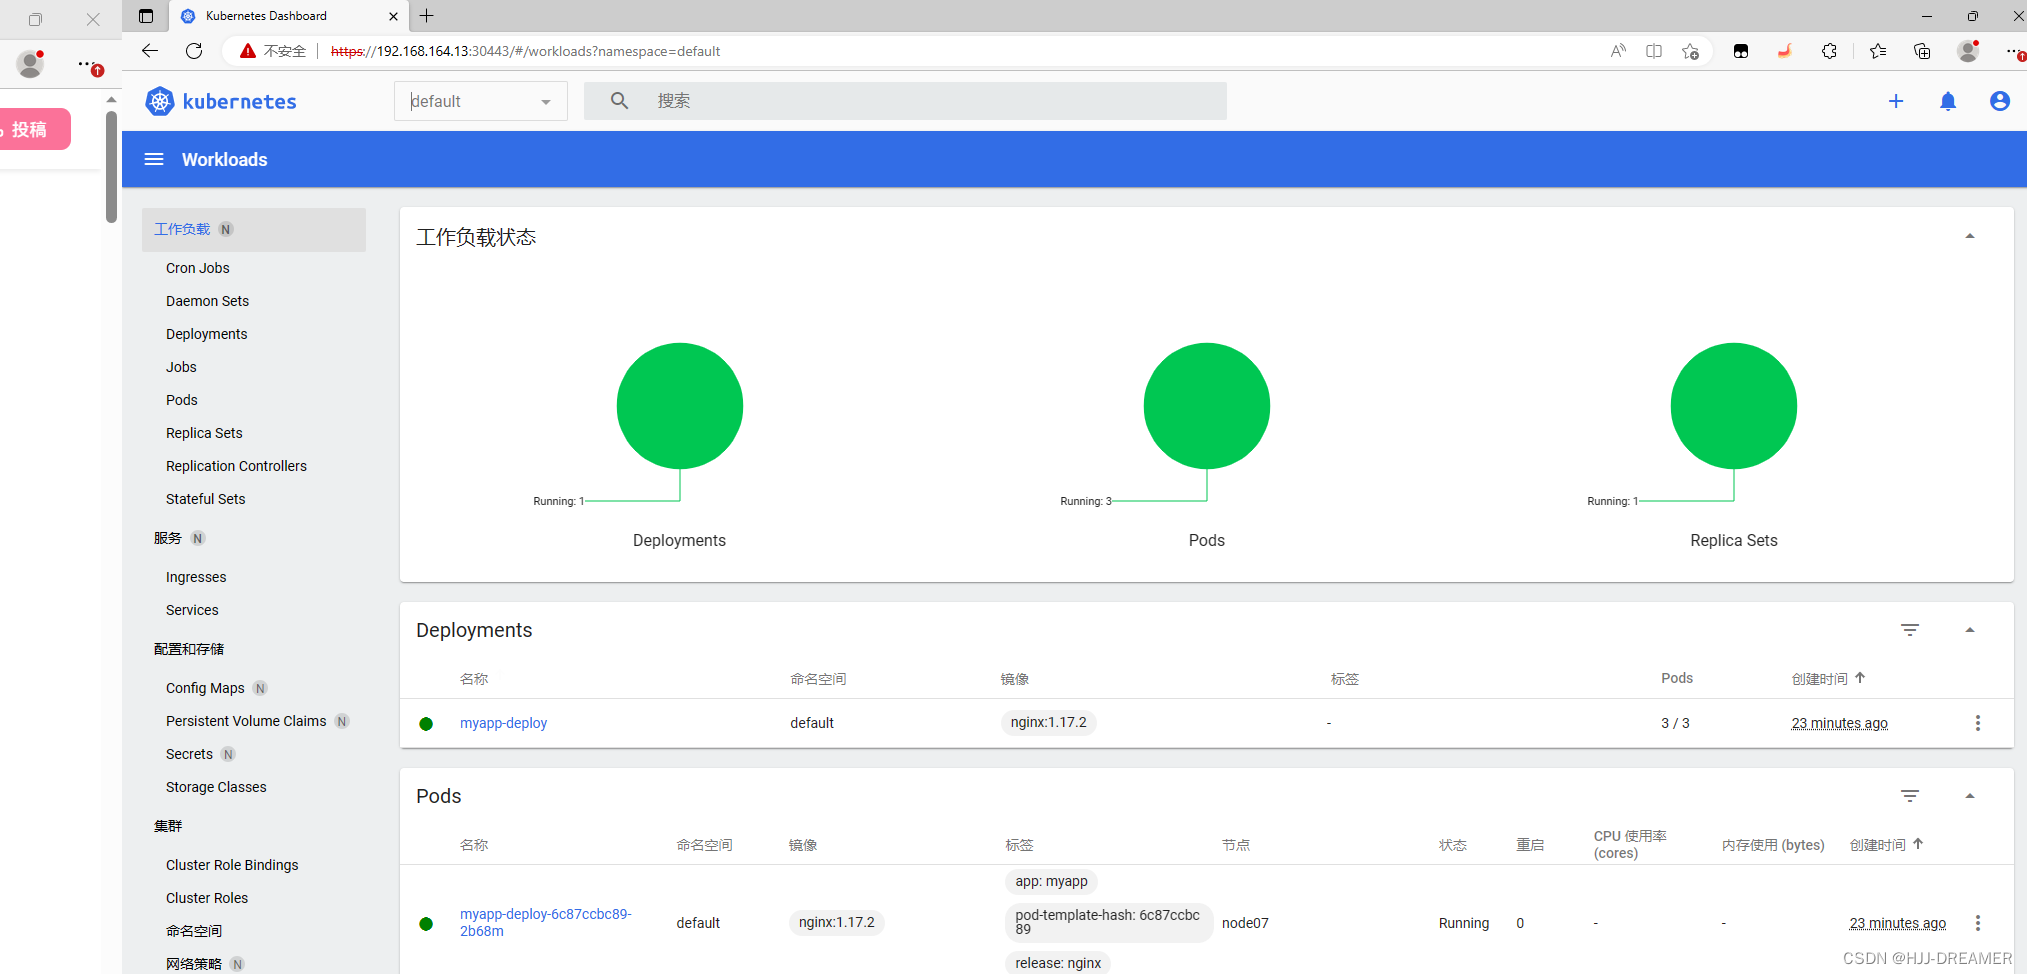Open the myapp-deploy deployment details
The width and height of the screenshot is (2027, 974).
point(503,722)
